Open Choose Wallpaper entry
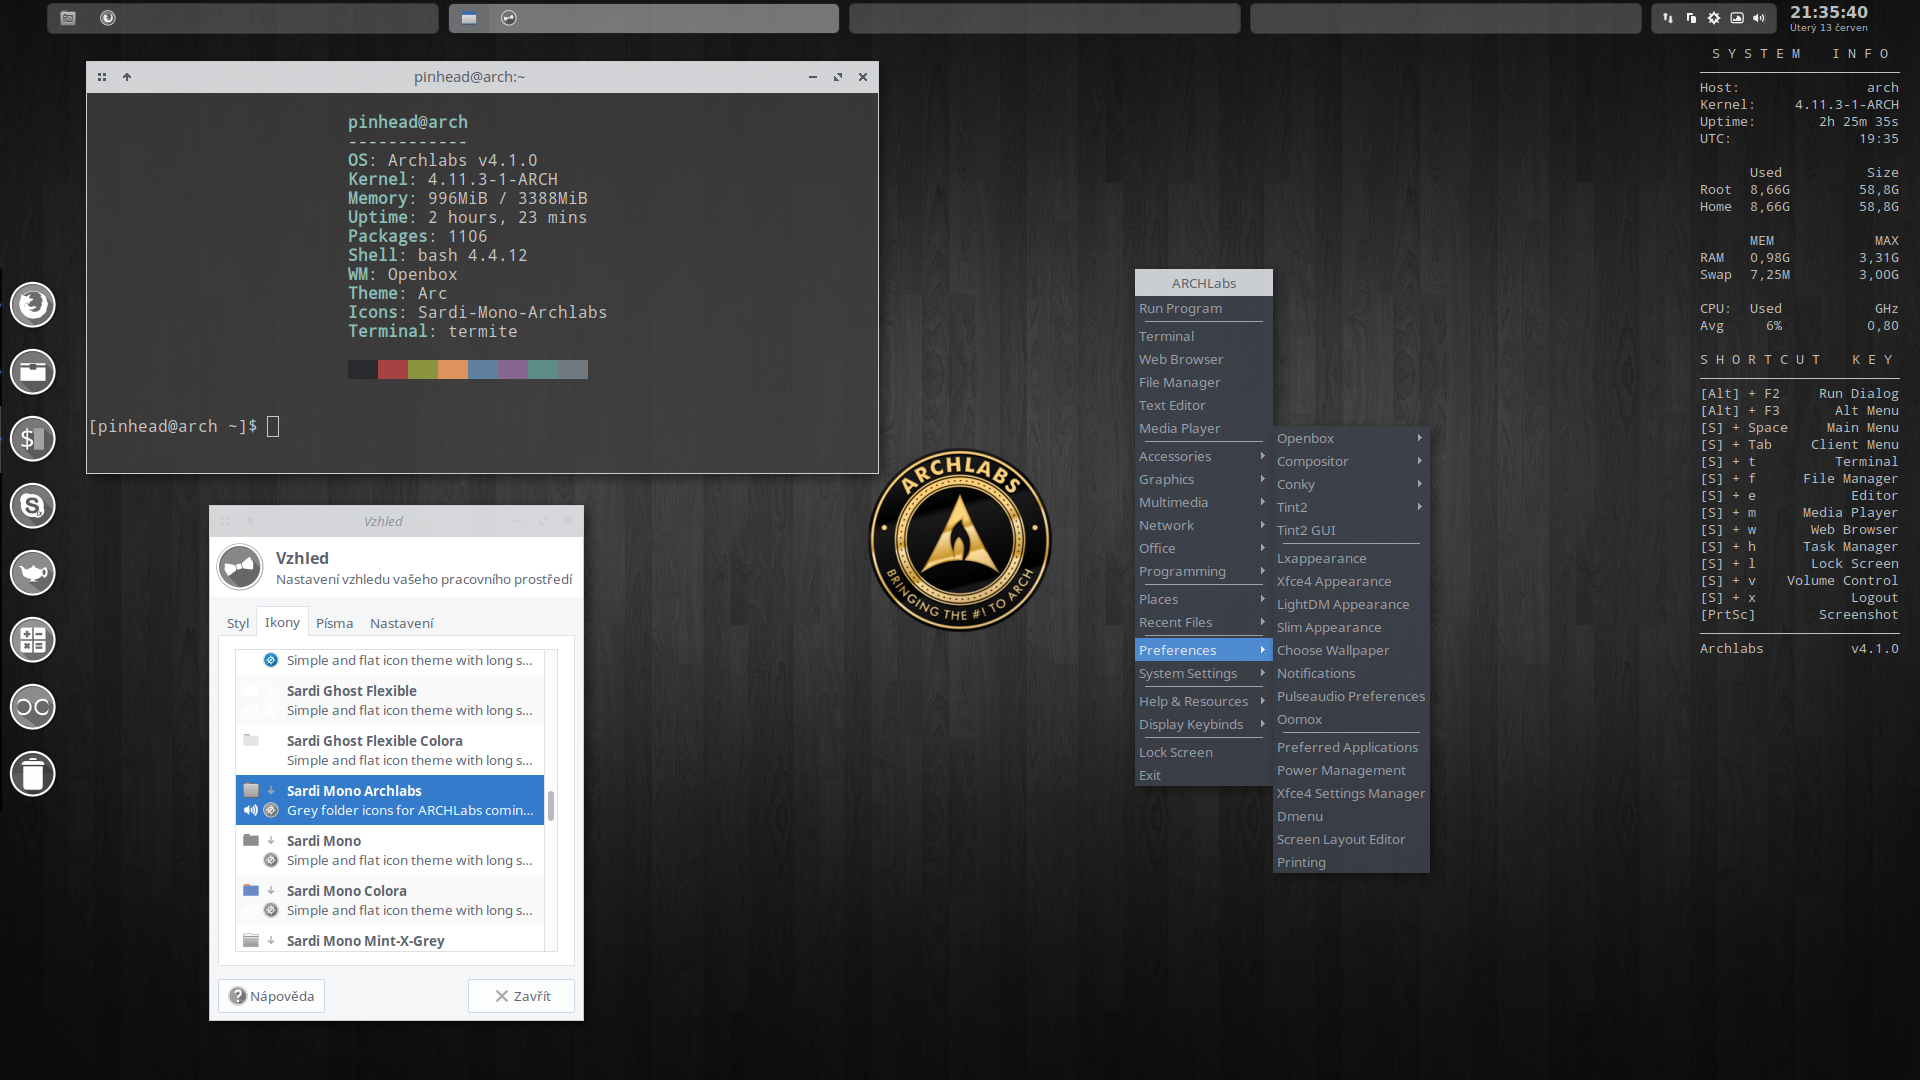The width and height of the screenshot is (1920, 1080). click(1350, 651)
